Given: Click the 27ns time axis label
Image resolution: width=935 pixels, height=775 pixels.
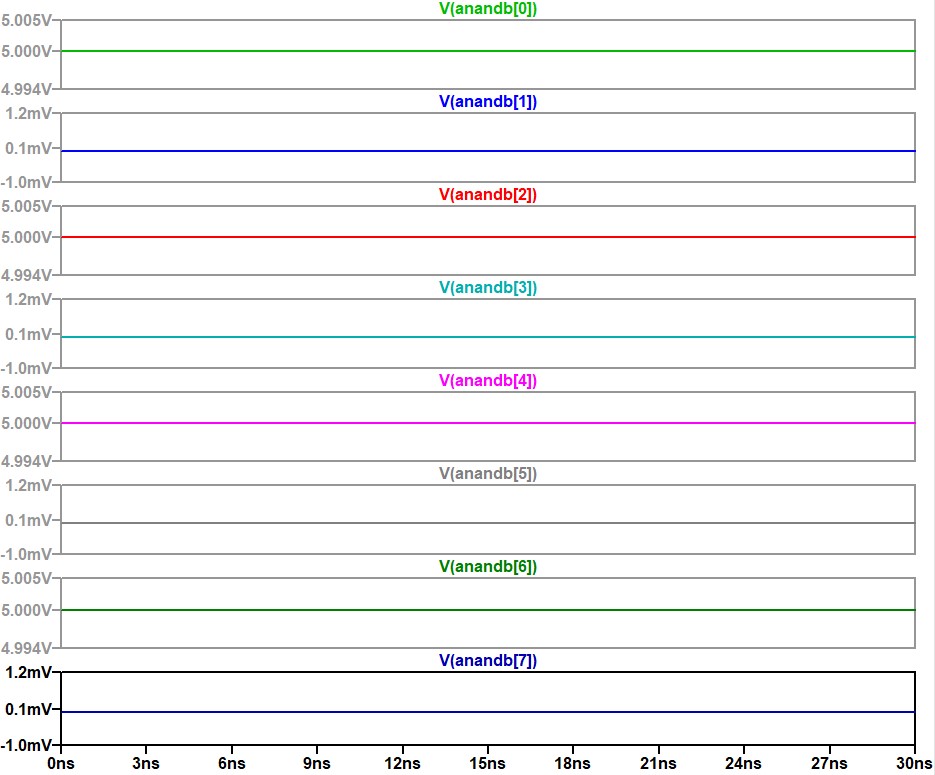Looking at the screenshot, I should click(829, 764).
